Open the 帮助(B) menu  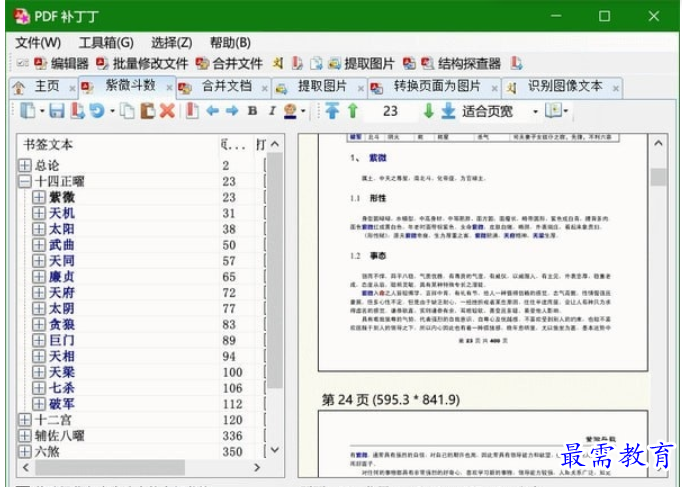pyautogui.click(x=230, y=43)
